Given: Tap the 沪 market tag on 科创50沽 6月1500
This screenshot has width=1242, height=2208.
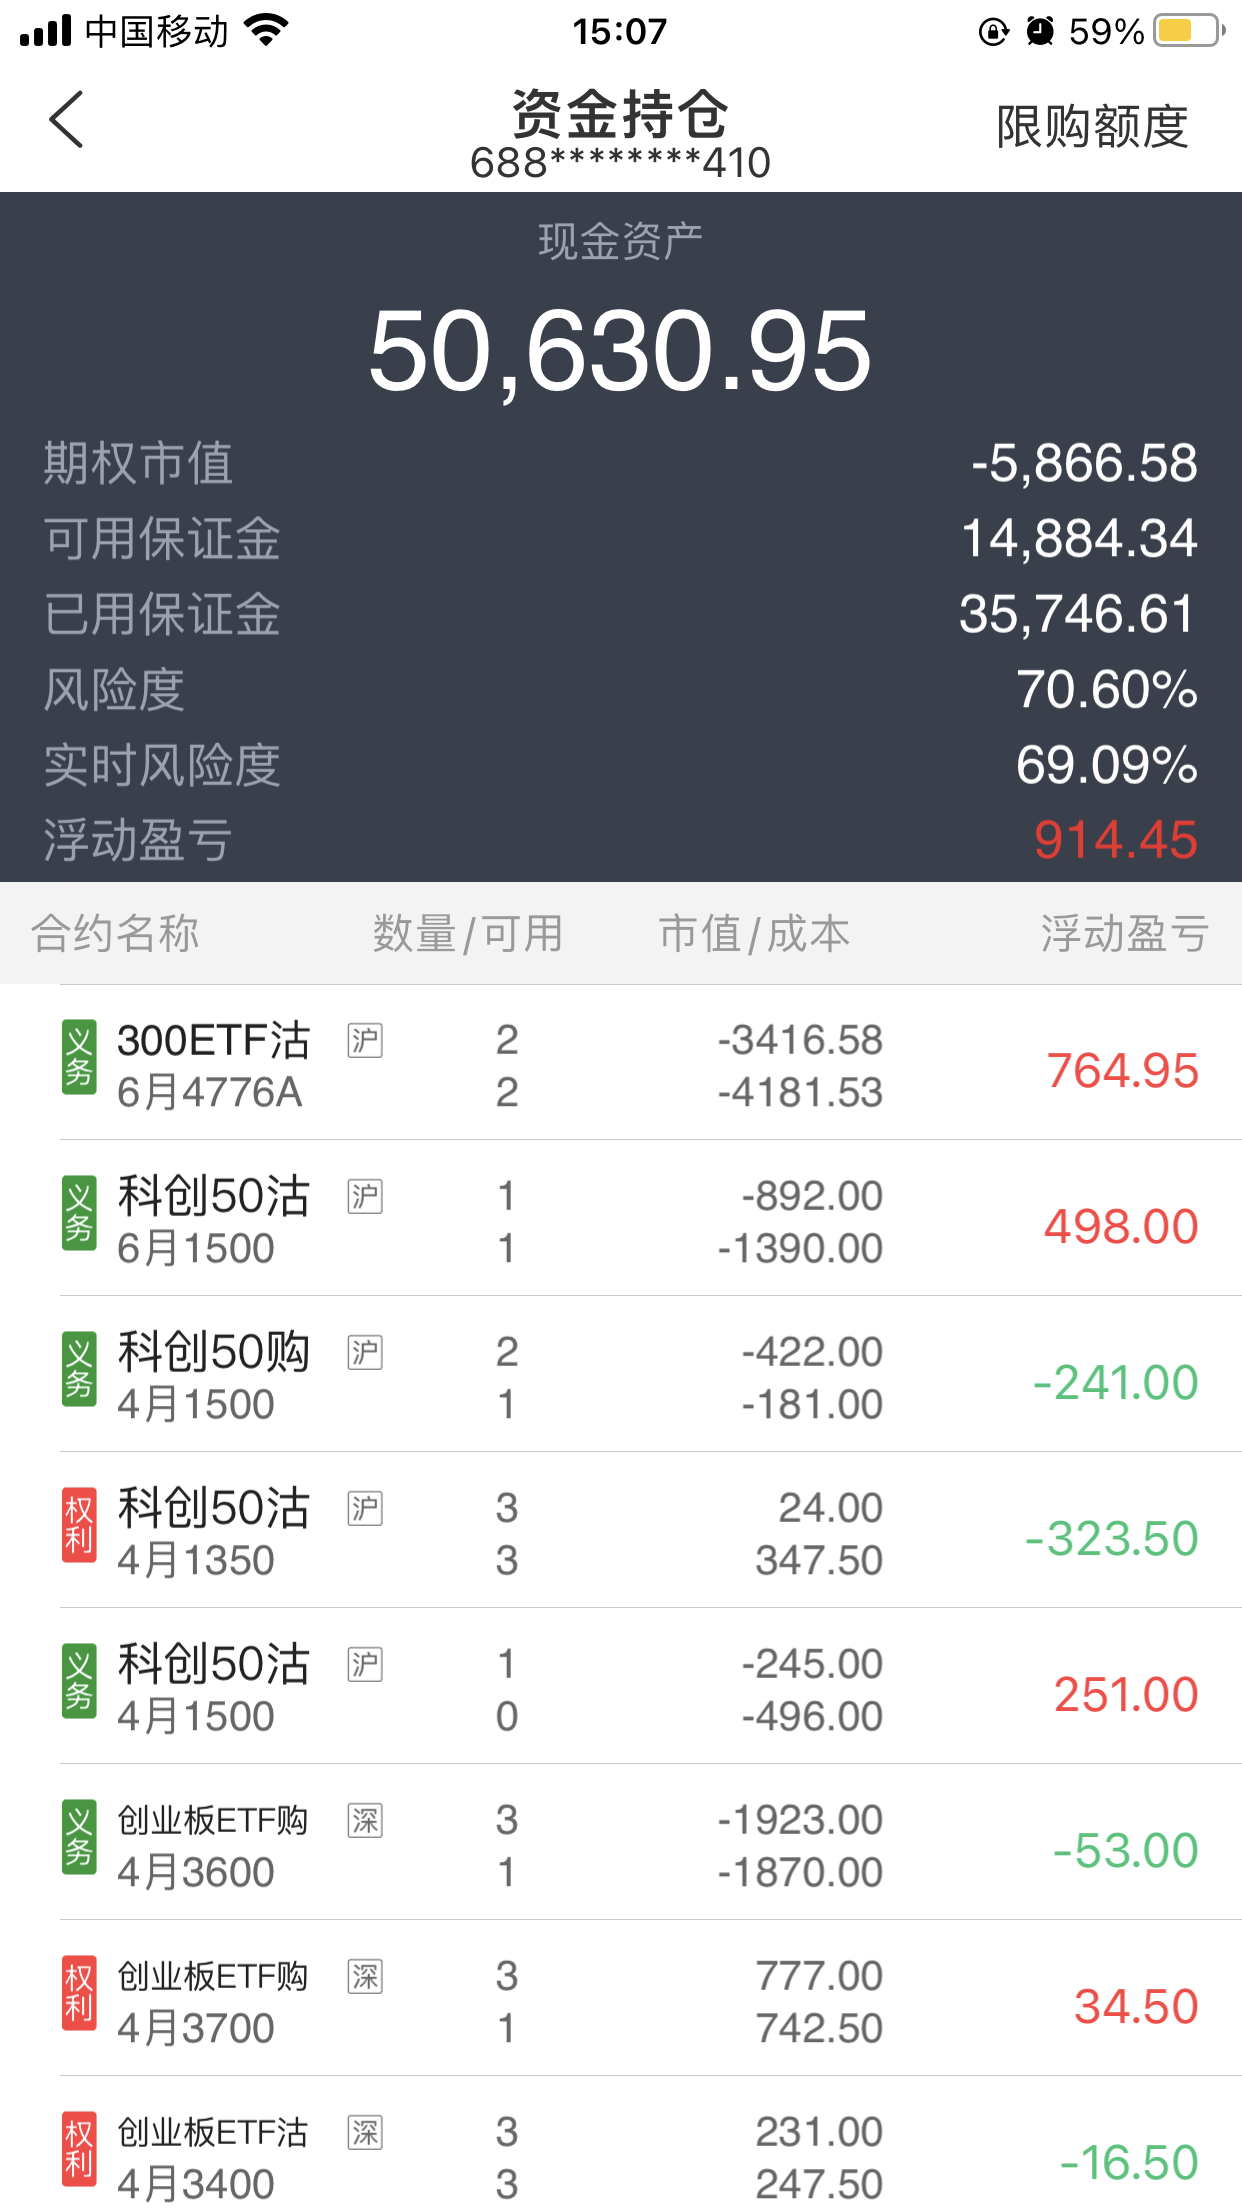Looking at the screenshot, I should [365, 1196].
